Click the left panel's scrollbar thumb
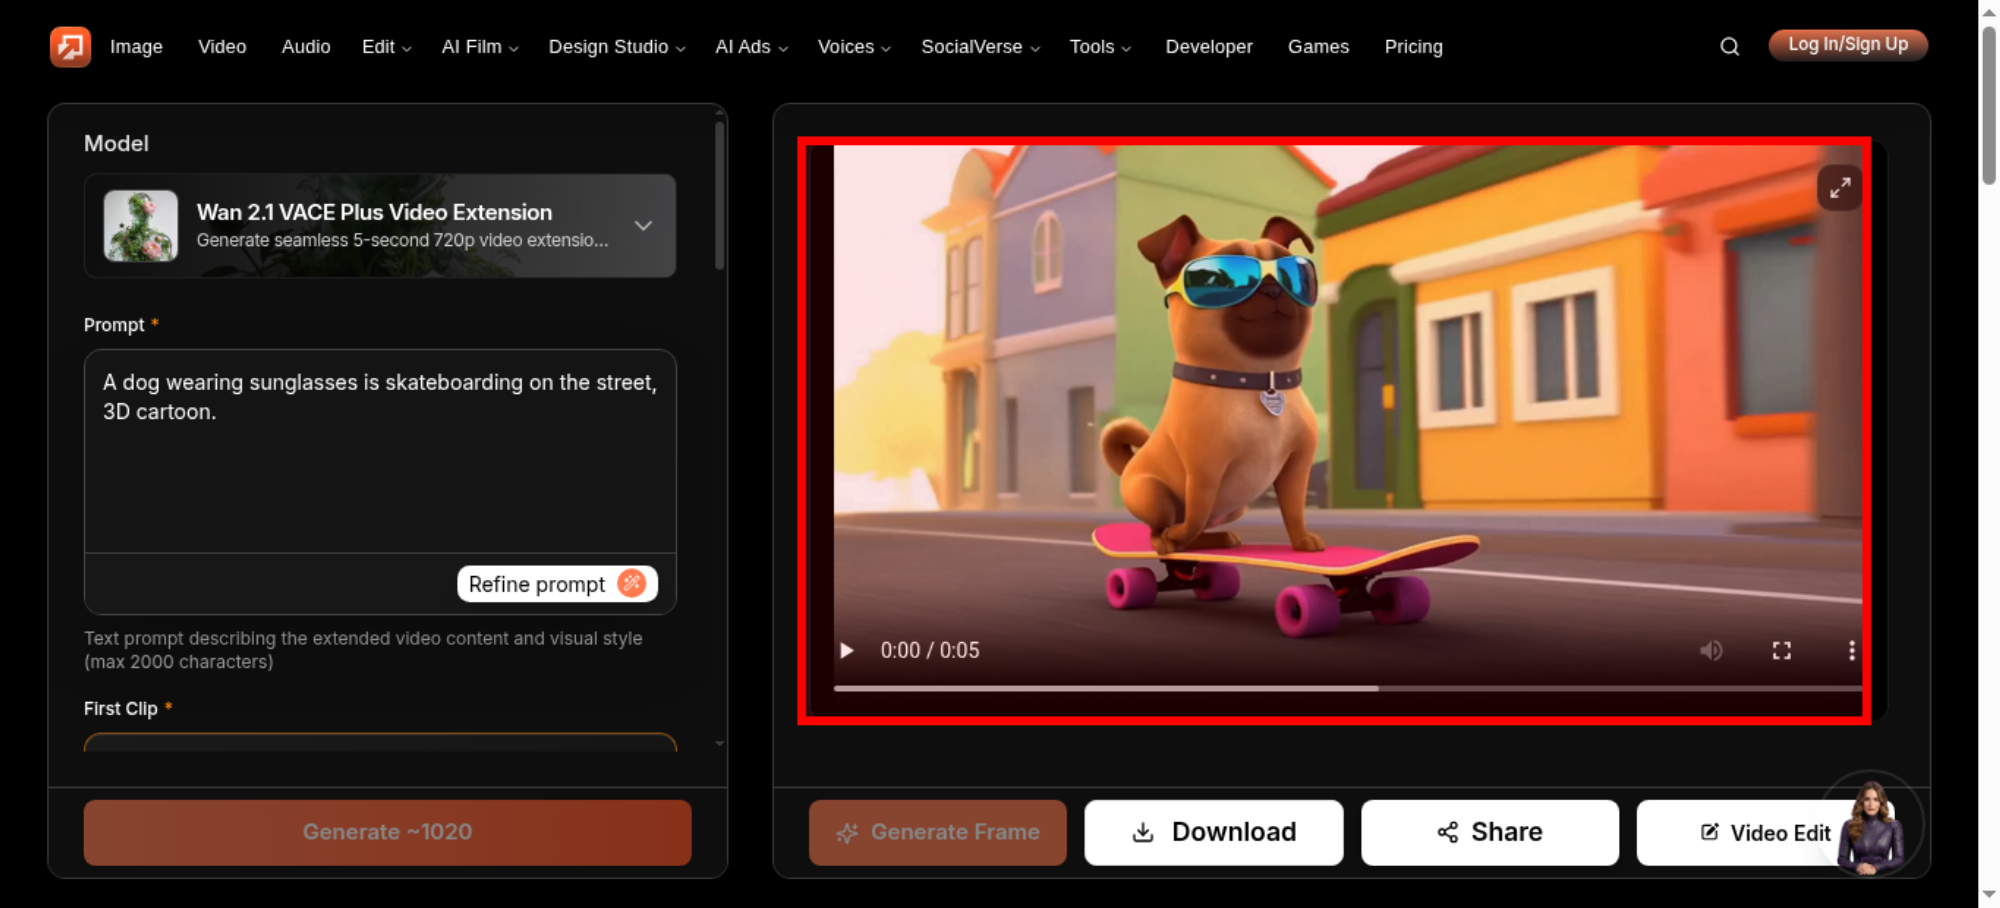 coord(719,195)
